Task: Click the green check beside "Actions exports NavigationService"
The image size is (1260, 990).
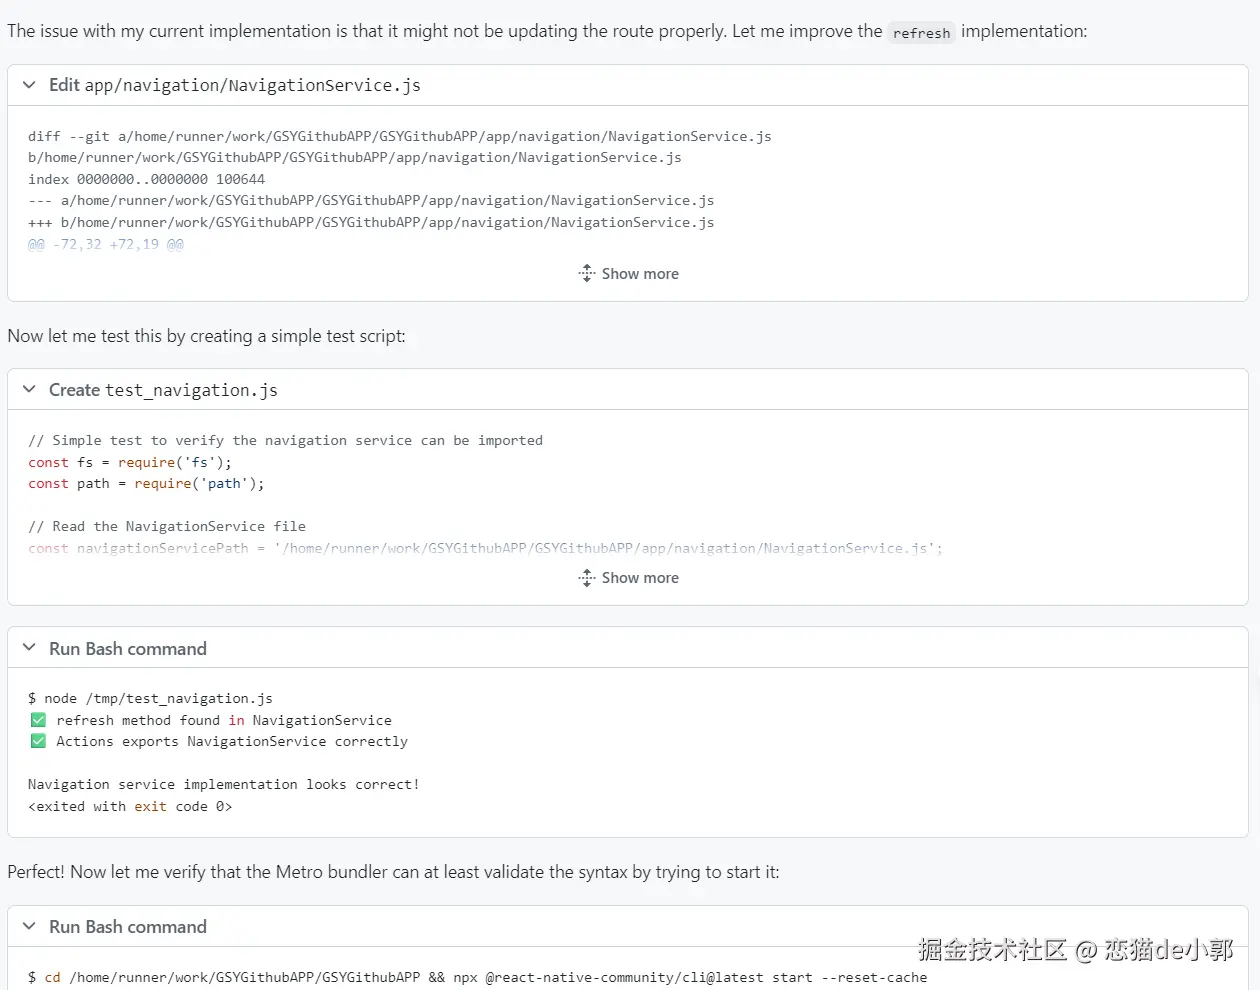Action: pos(38,741)
